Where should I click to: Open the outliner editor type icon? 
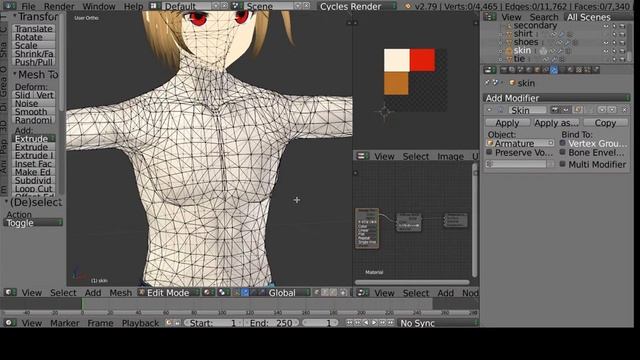(x=489, y=17)
